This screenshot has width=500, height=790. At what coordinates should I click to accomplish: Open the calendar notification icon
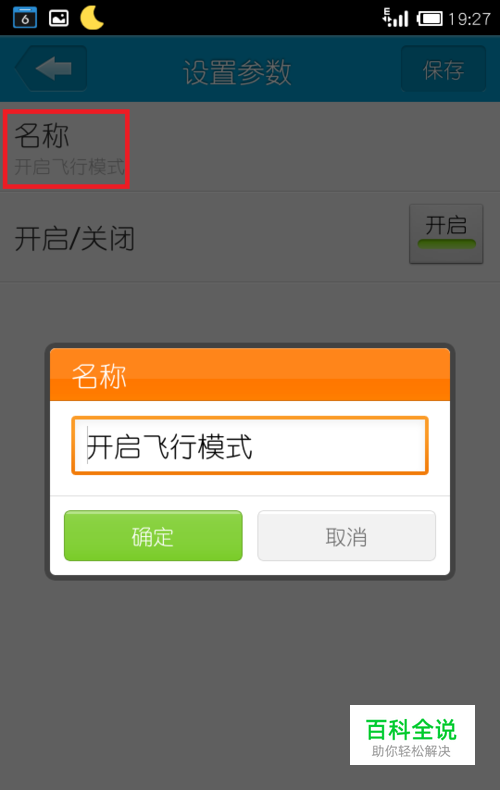[25, 18]
